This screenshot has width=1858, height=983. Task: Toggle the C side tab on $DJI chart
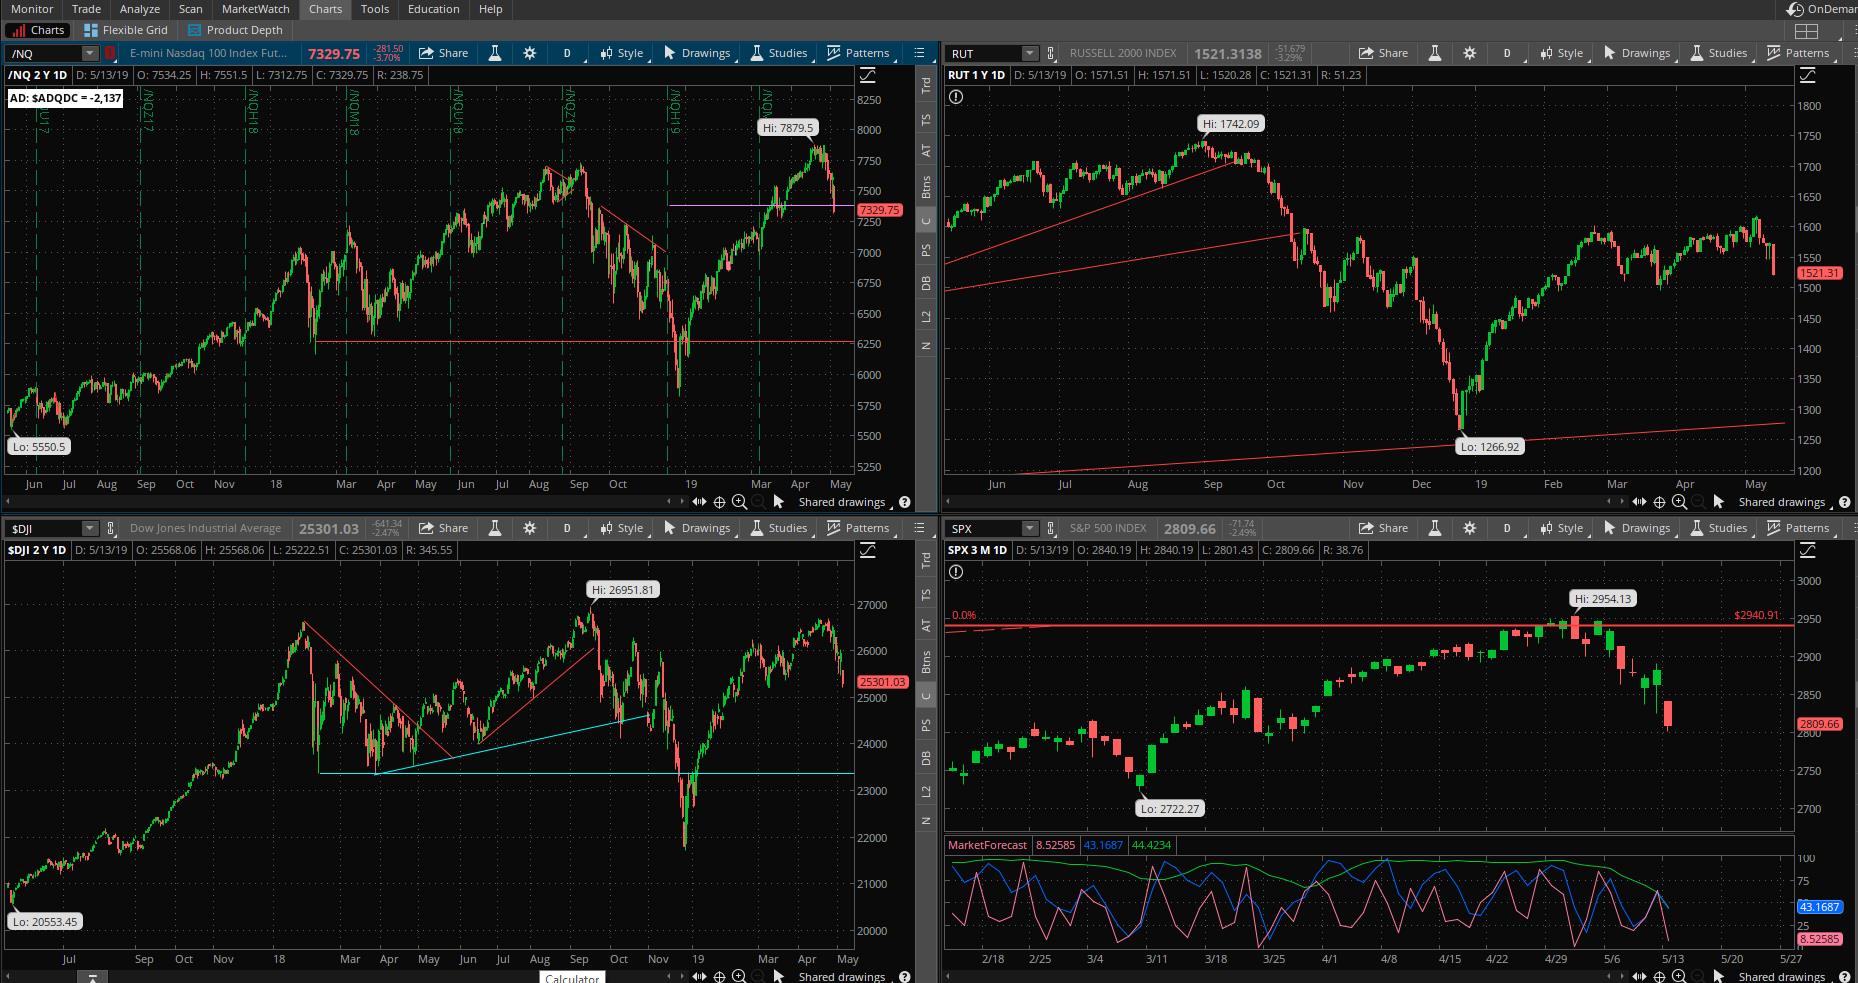point(926,696)
